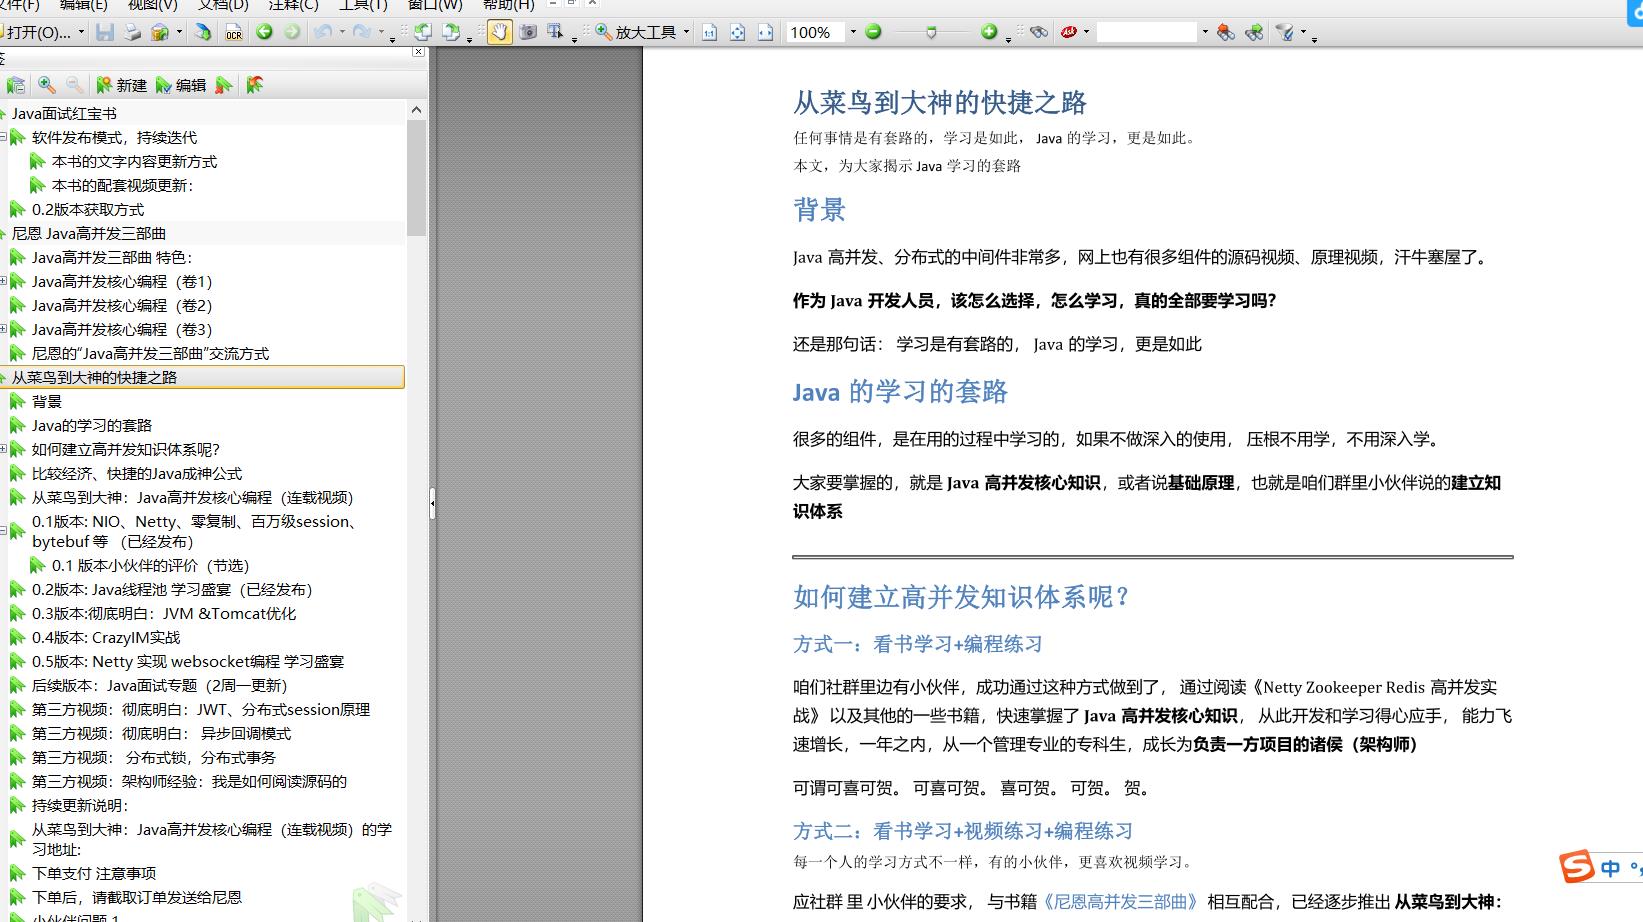The height and width of the screenshot is (922, 1643).
Task: Click the Redo icon
Action: coord(362,32)
